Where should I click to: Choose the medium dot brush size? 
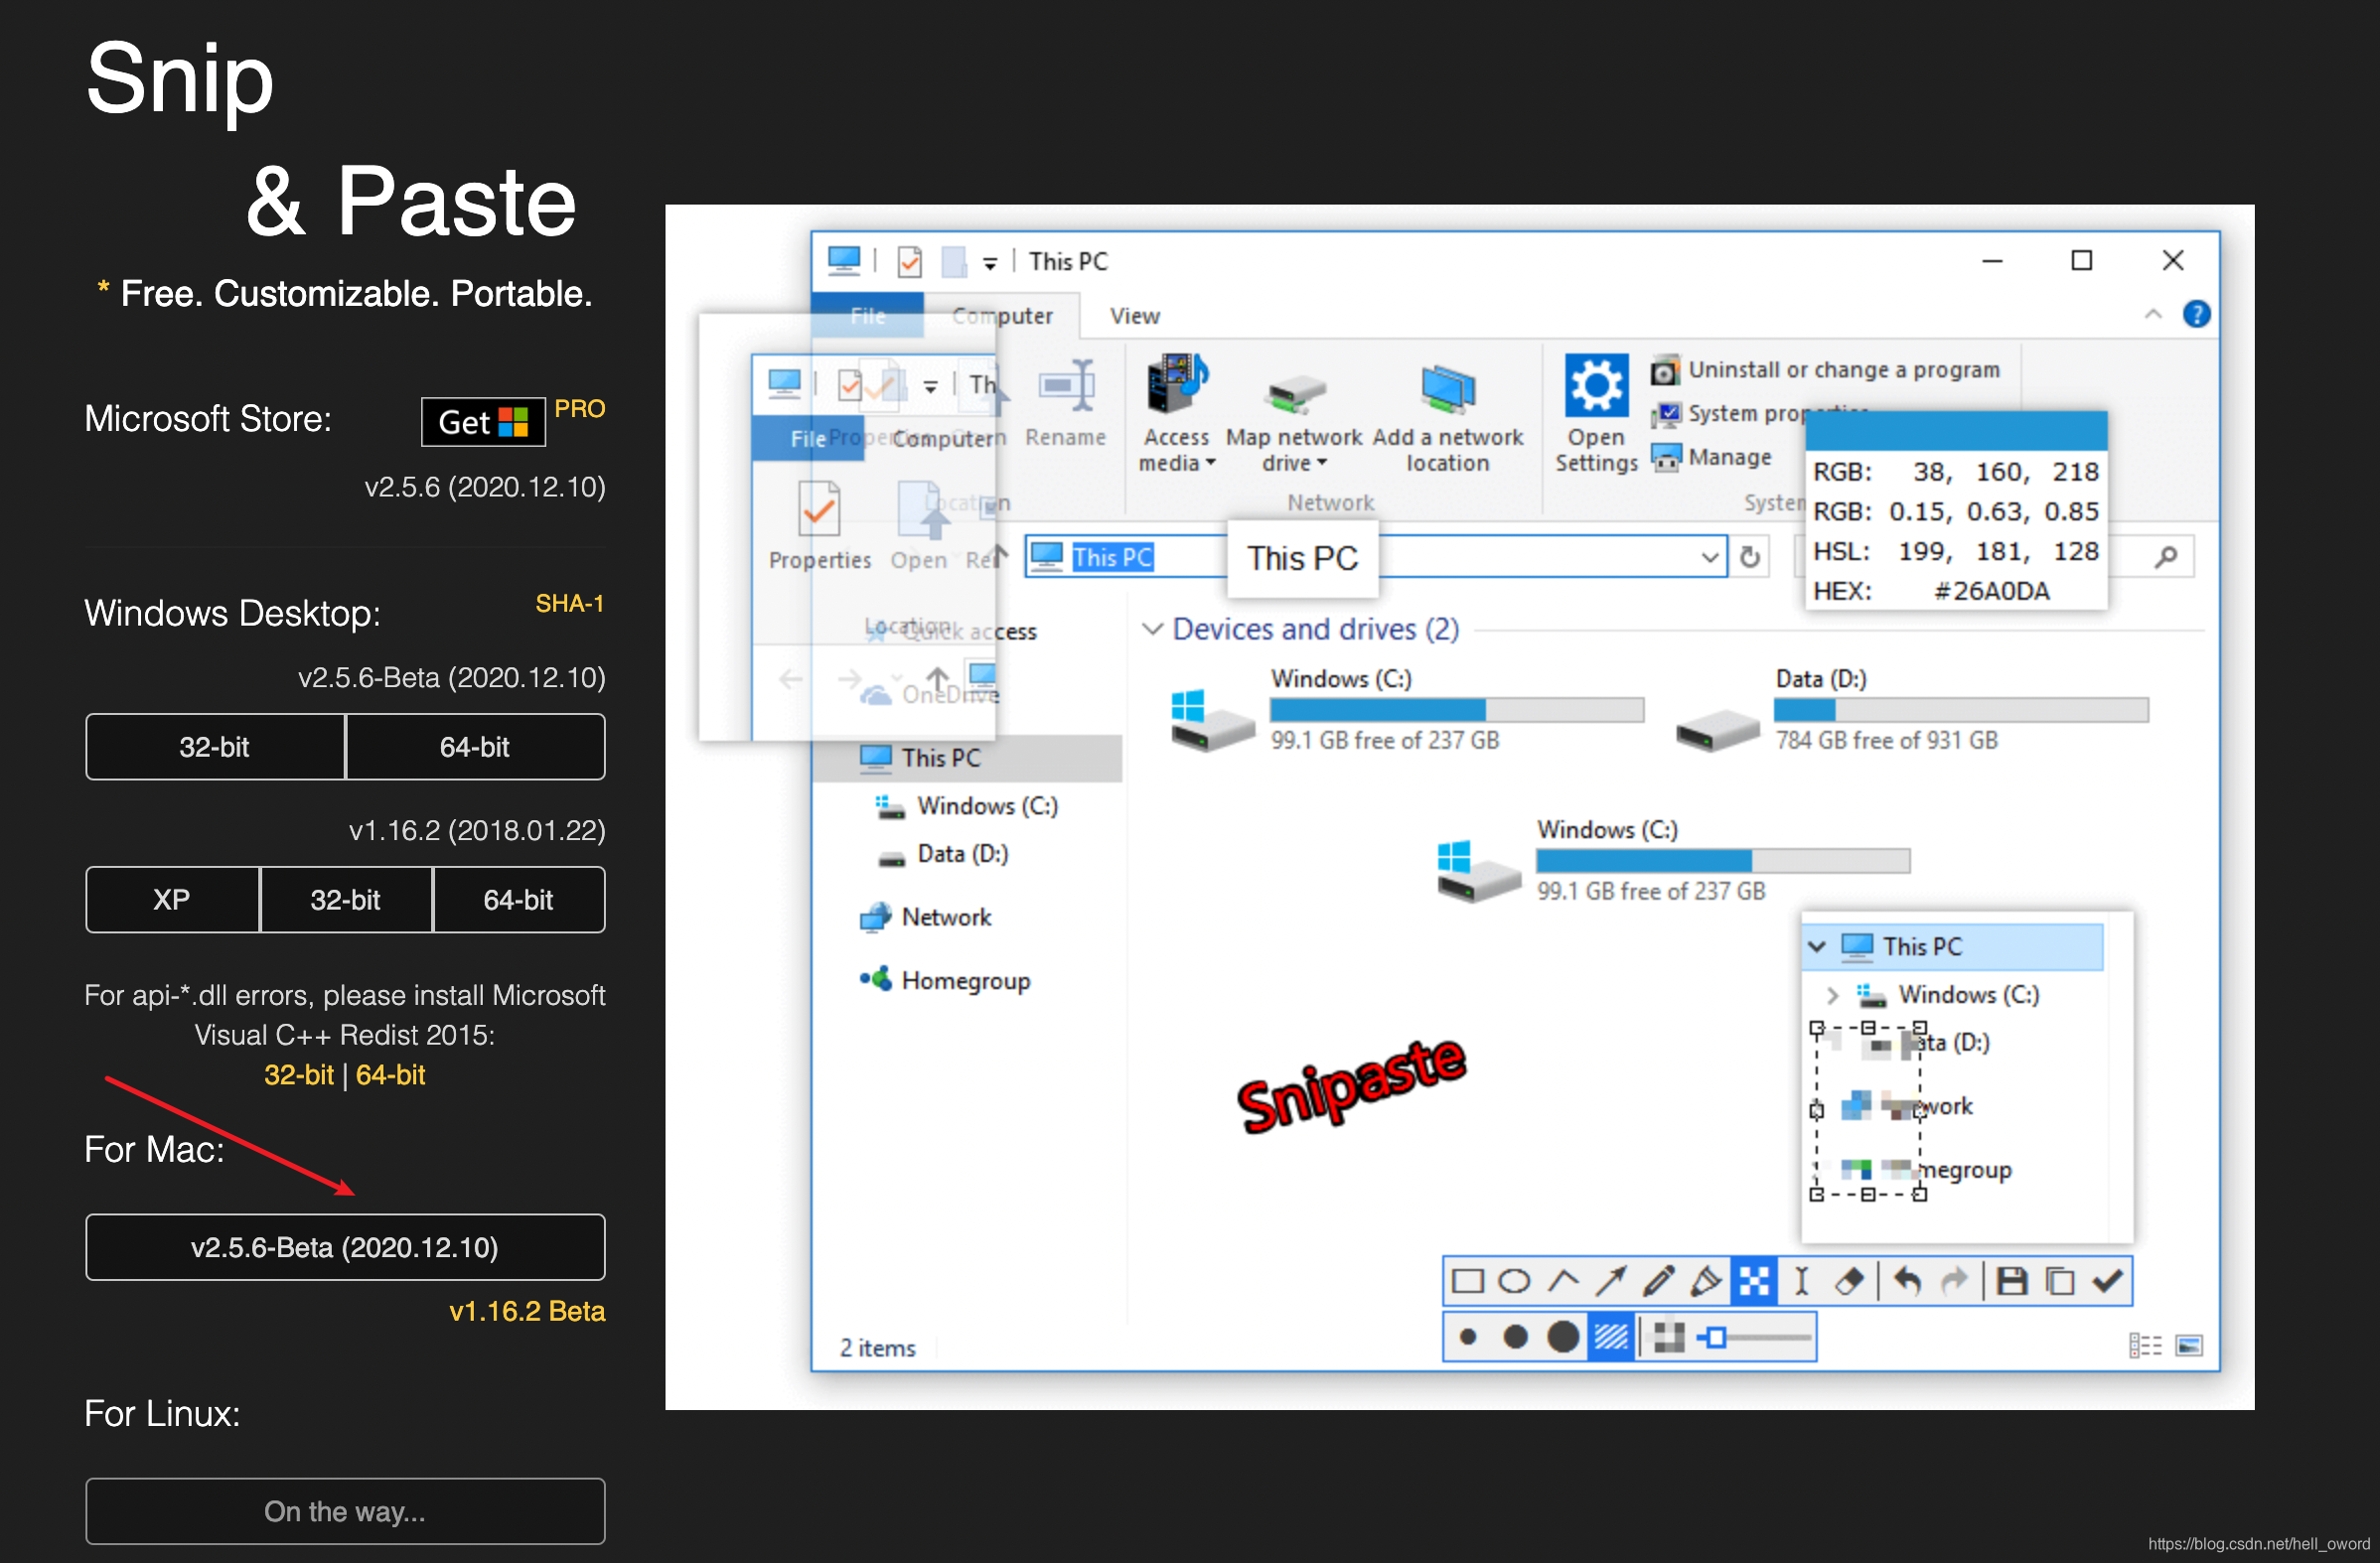tap(1515, 1337)
